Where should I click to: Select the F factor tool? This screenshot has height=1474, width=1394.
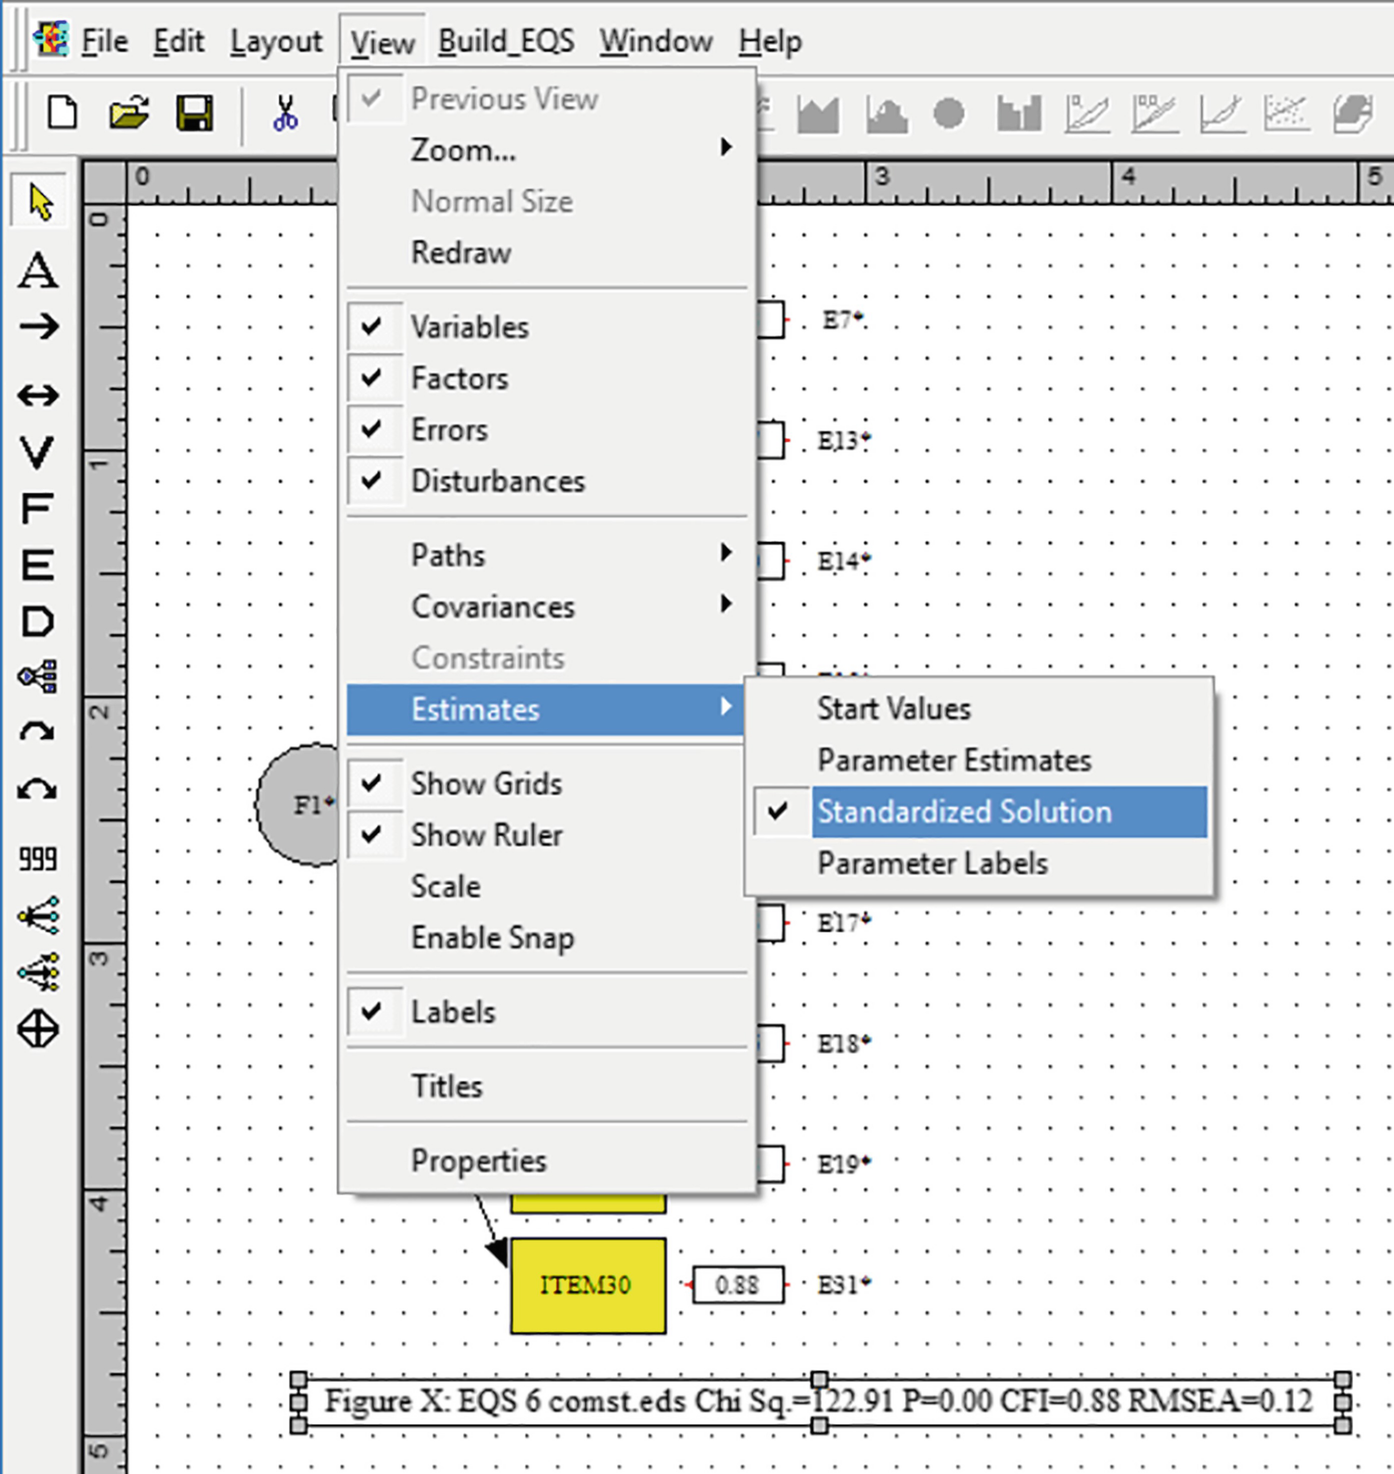click(38, 508)
